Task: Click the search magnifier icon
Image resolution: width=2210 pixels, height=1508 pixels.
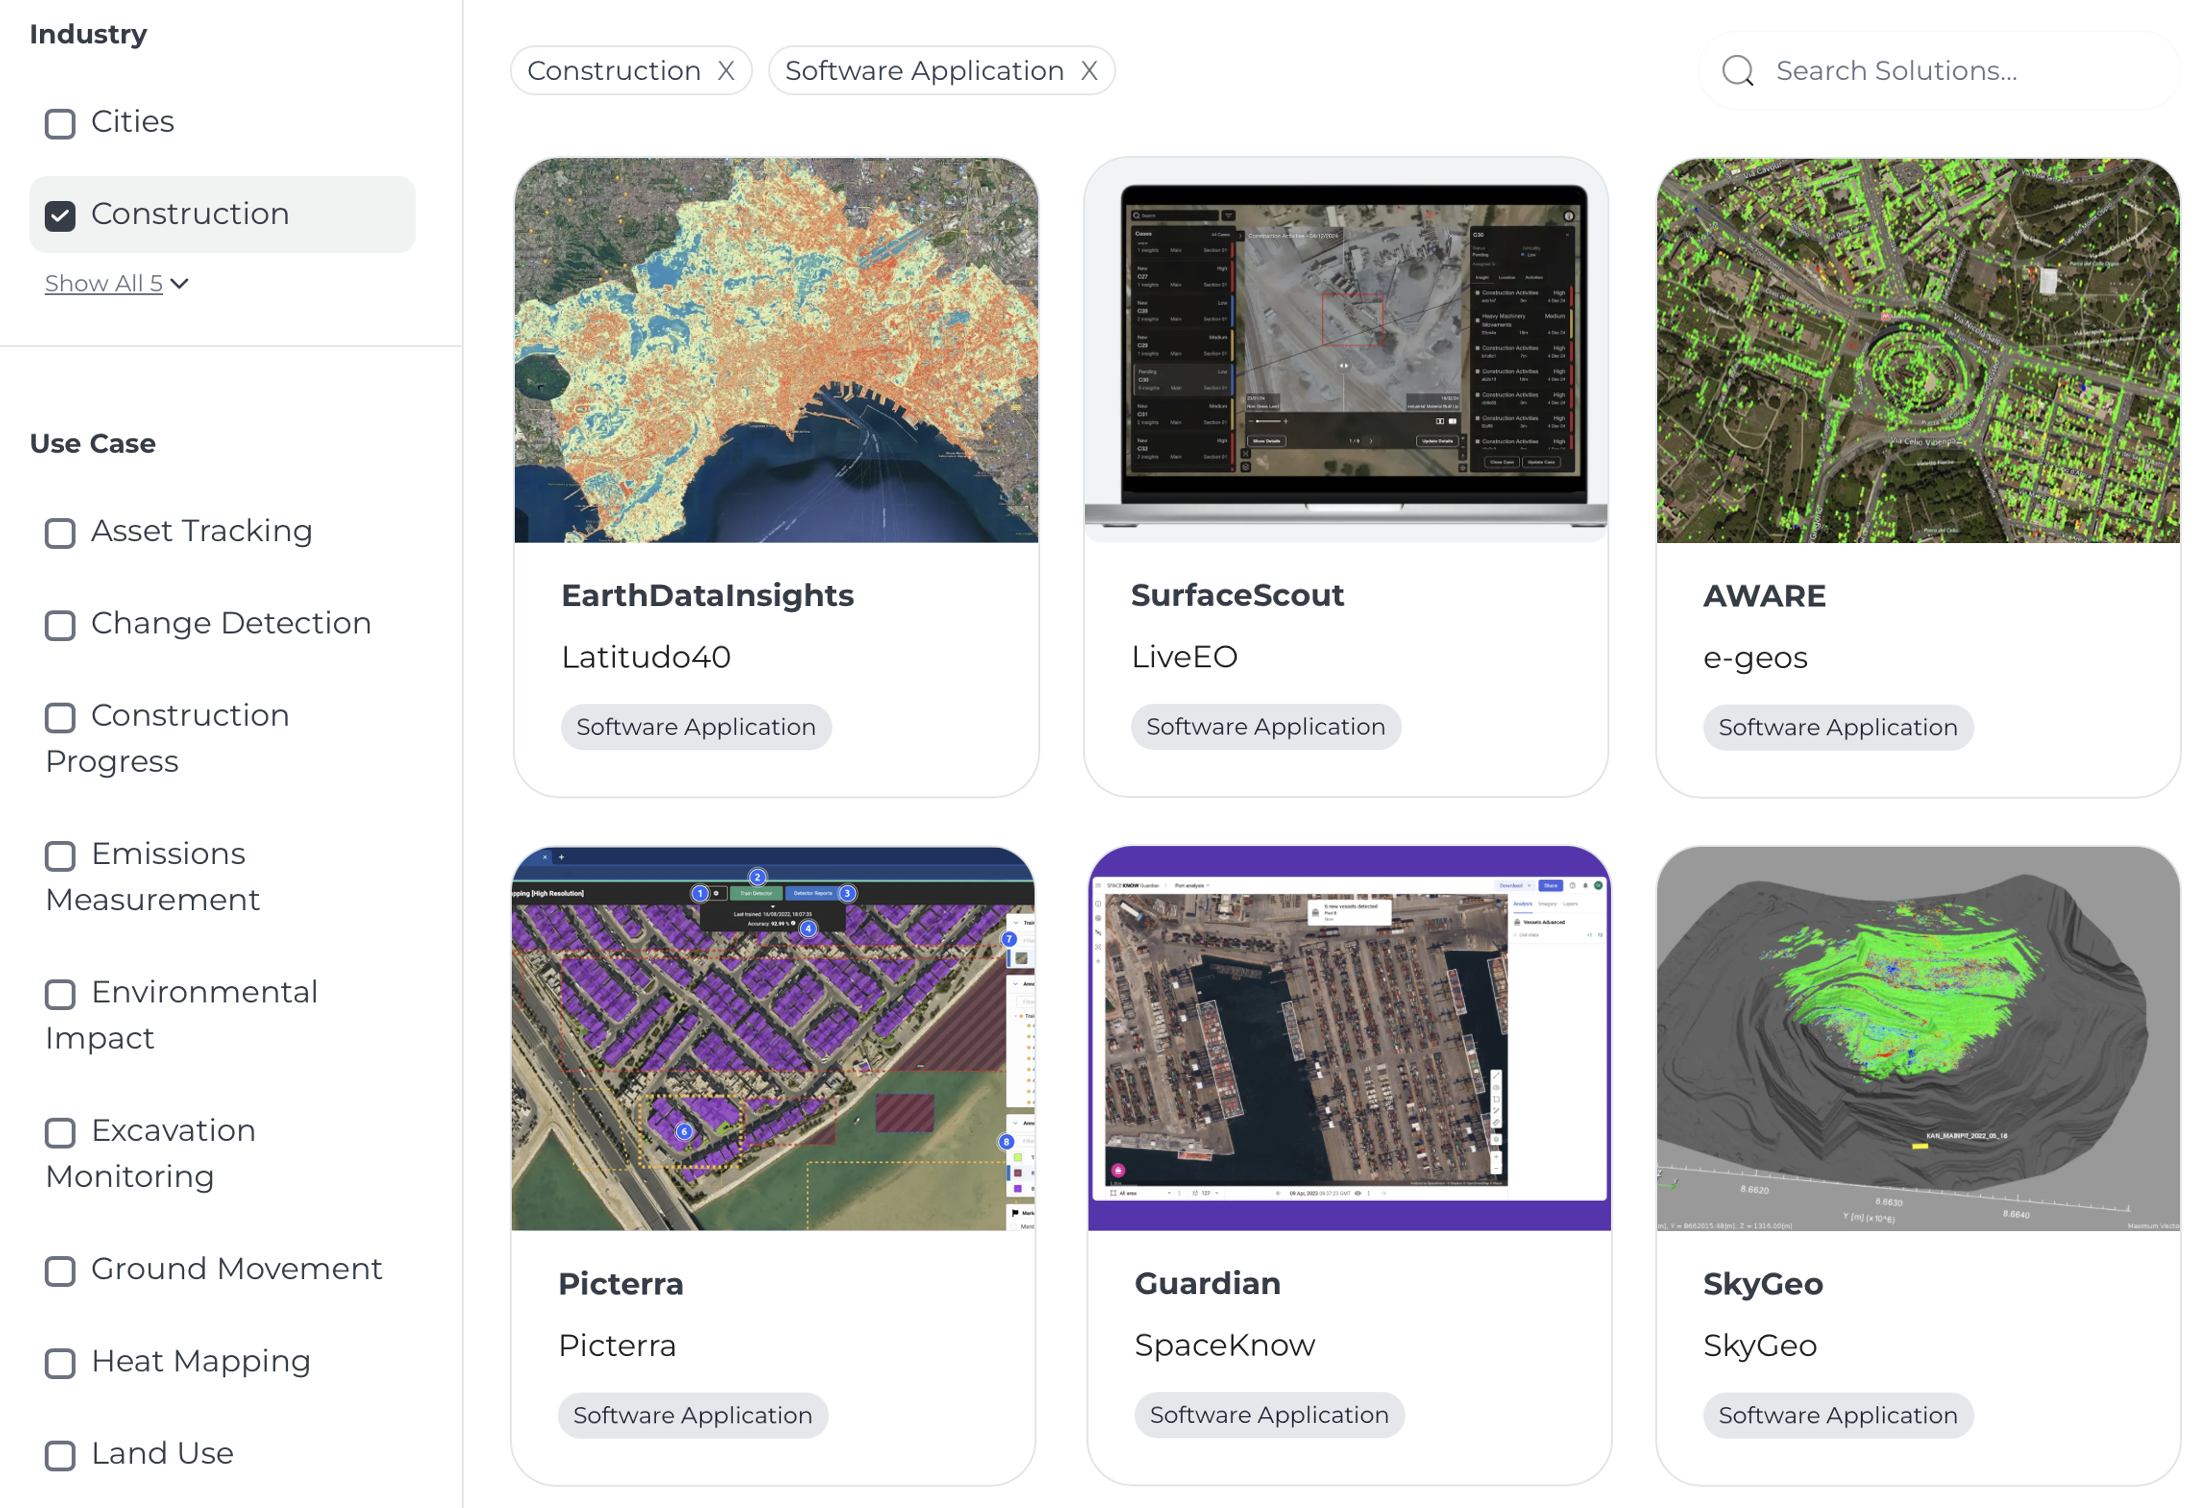Action: click(x=1738, y=70)
